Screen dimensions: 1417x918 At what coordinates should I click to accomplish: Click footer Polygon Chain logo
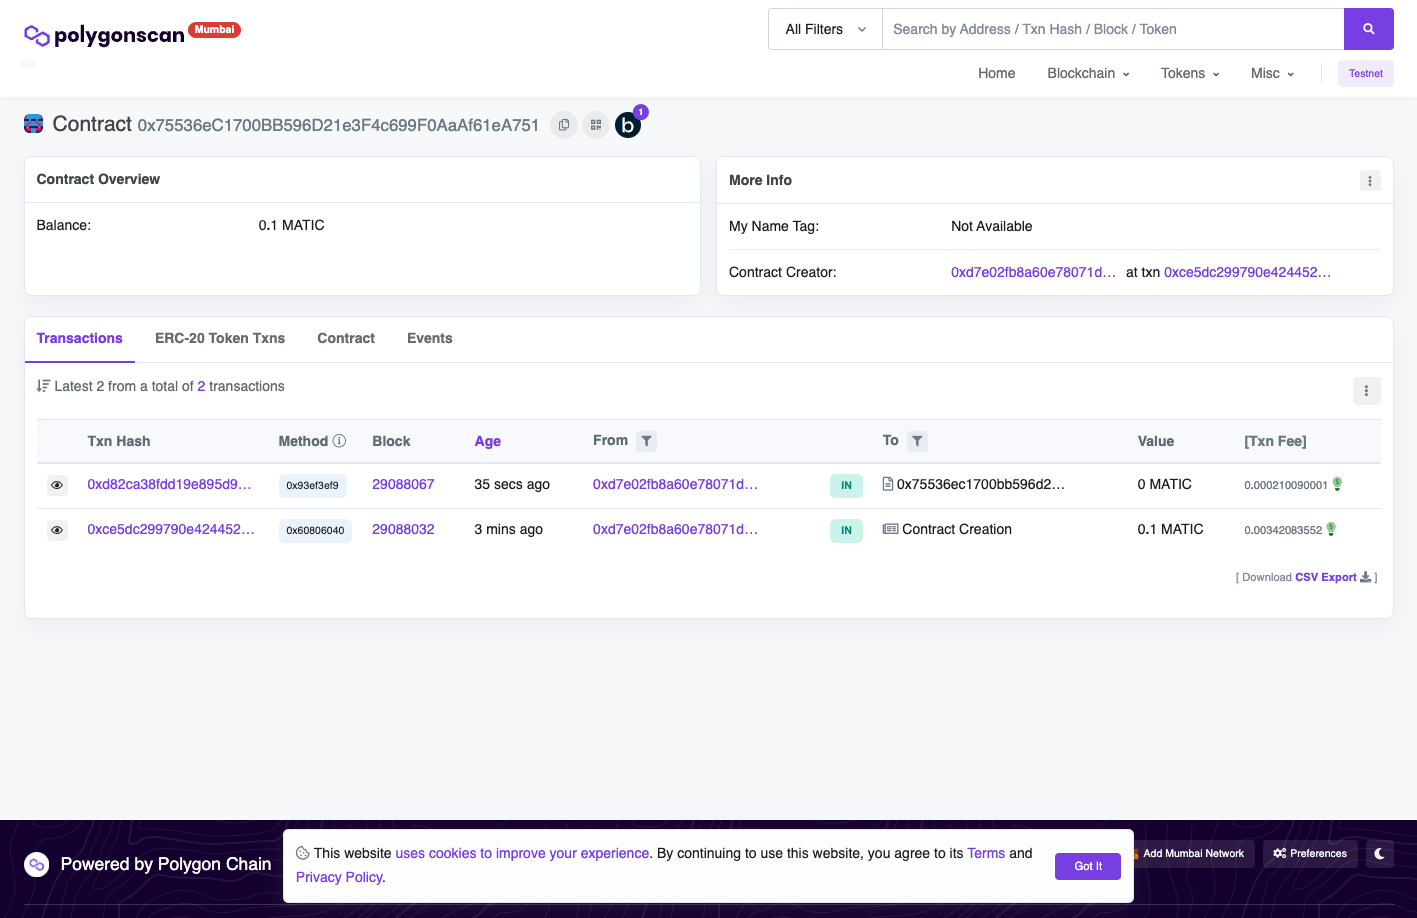point(37,865)
